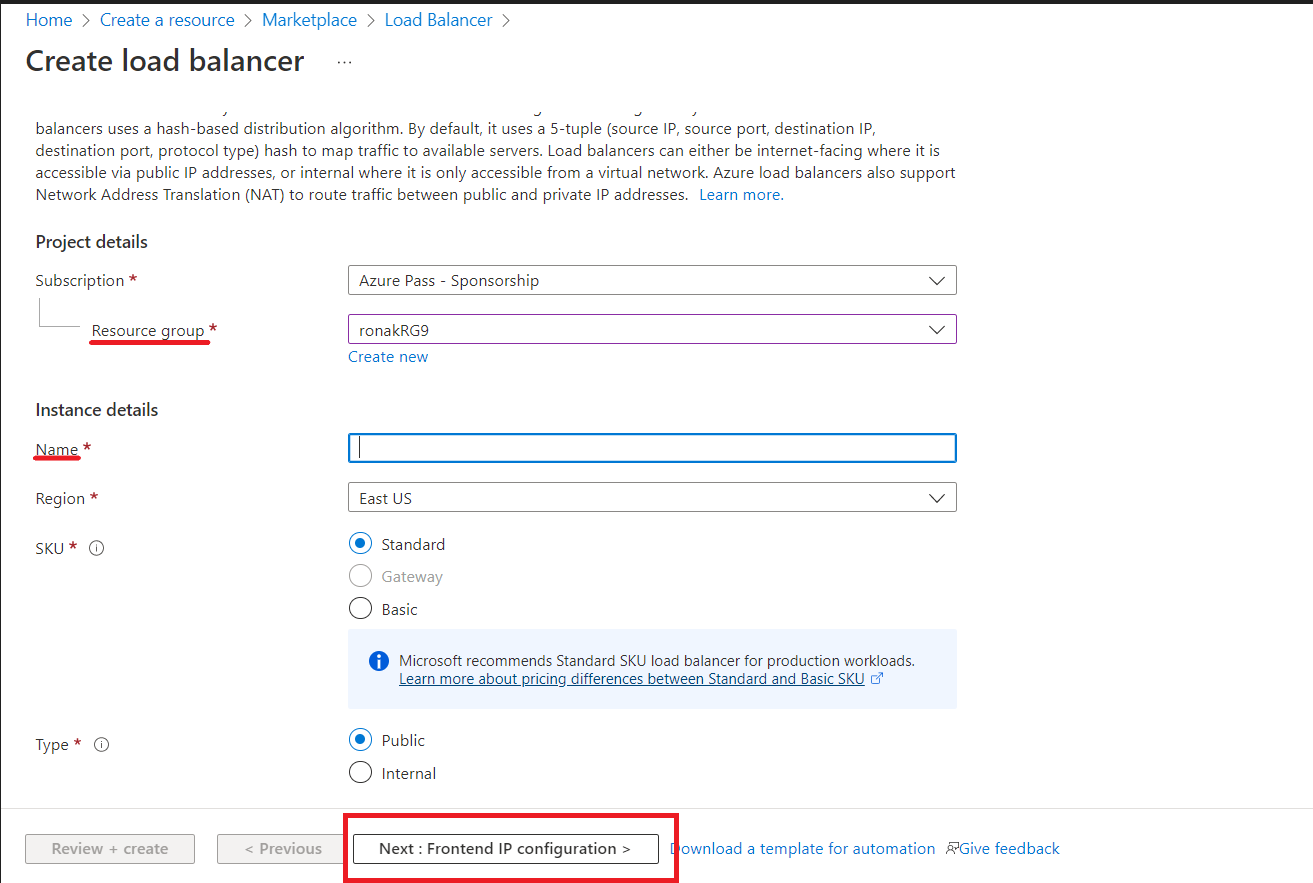This screenshot has width=1313, height=883.
Task: Click Create new under Resource group
Action: [x=388, y=356]
